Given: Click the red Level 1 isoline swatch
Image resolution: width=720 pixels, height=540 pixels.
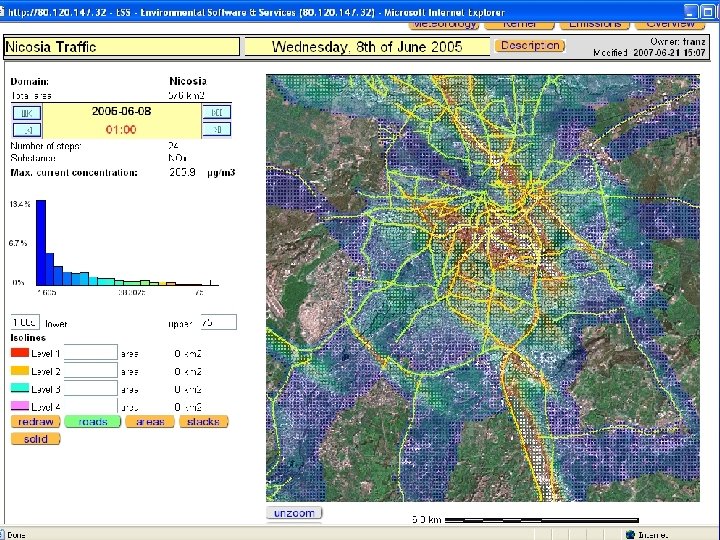Looking at the screenshot, I should coord(20,353).
